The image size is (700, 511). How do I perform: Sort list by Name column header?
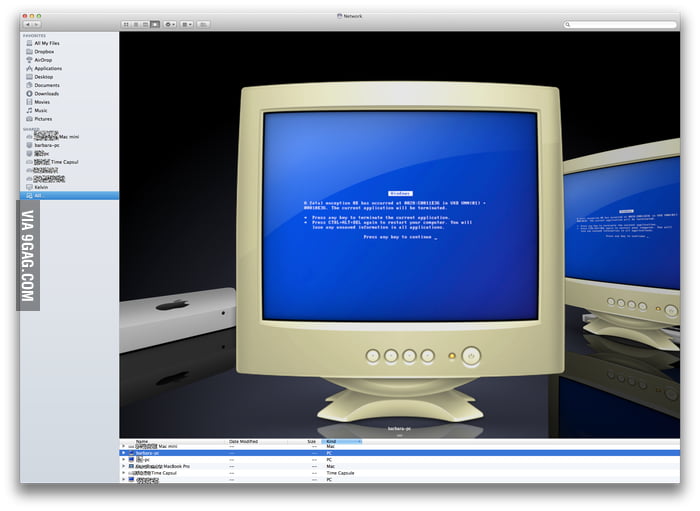coord(142,441)
